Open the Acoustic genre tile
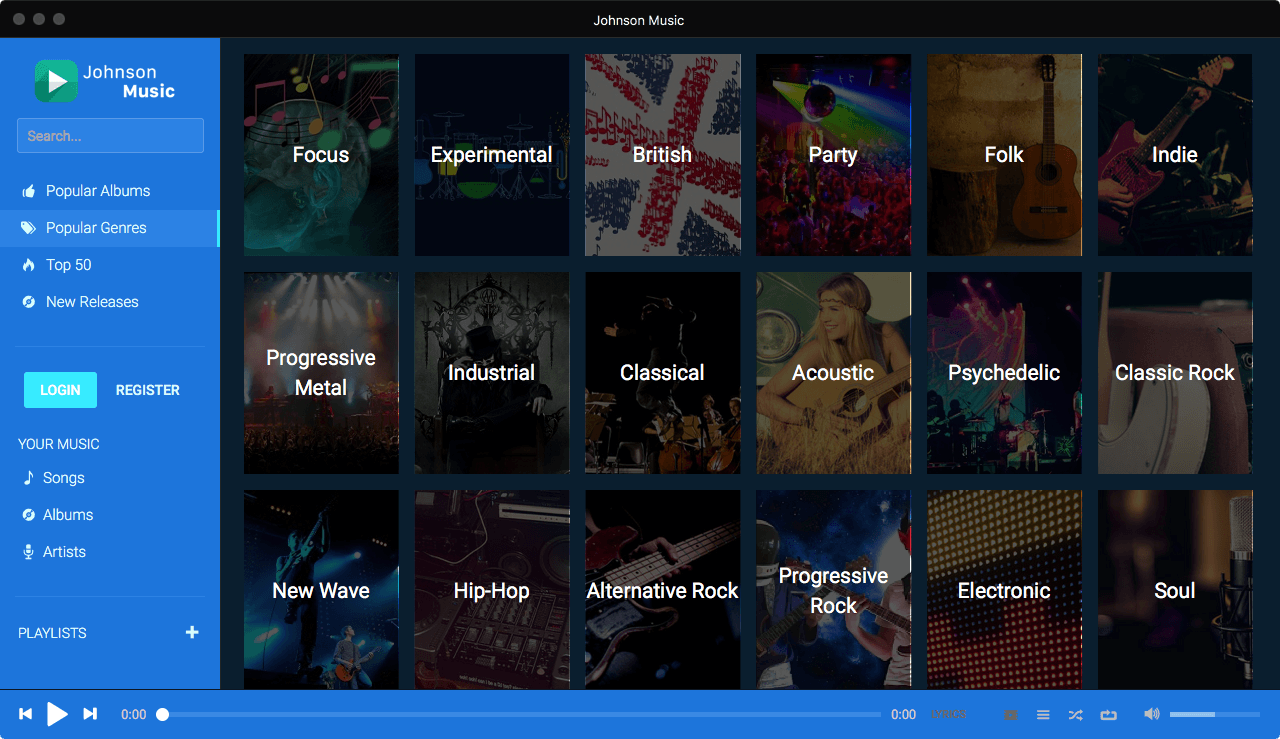This screenshot has height=739, width=1280. 833,373
